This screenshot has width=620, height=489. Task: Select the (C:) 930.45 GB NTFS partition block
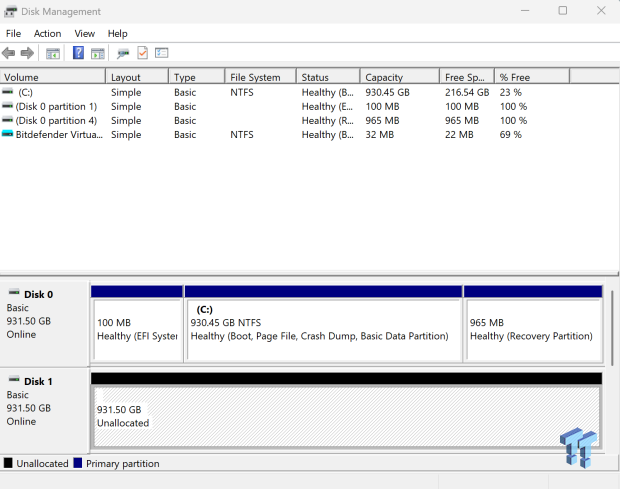click(x=323, y=324)
